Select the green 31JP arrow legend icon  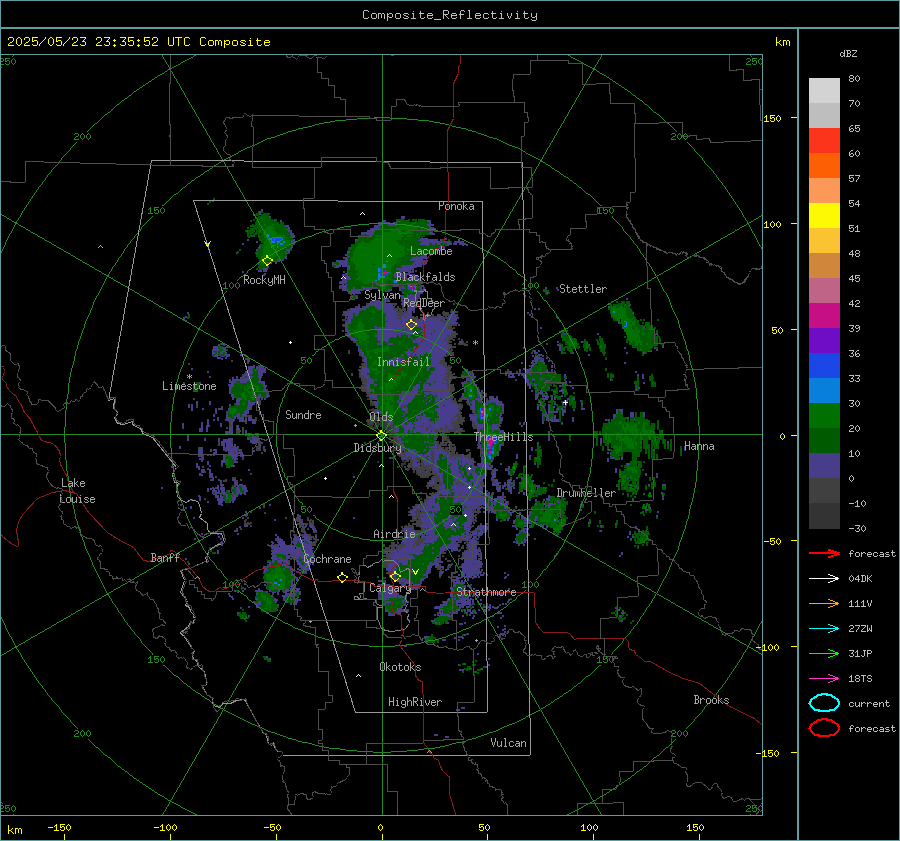pyautogui.click(x=824, y=653)
